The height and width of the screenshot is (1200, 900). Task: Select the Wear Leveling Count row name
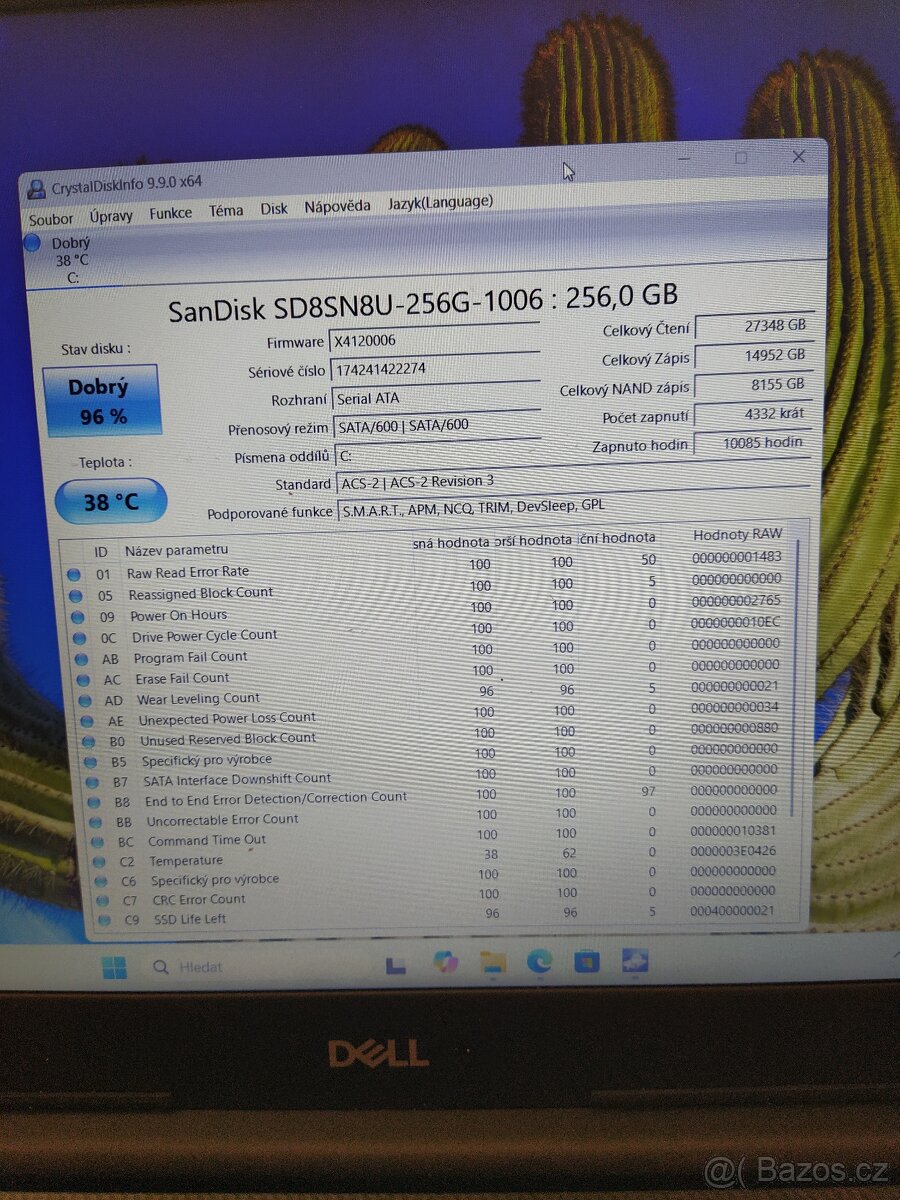[x=198, y=699]
